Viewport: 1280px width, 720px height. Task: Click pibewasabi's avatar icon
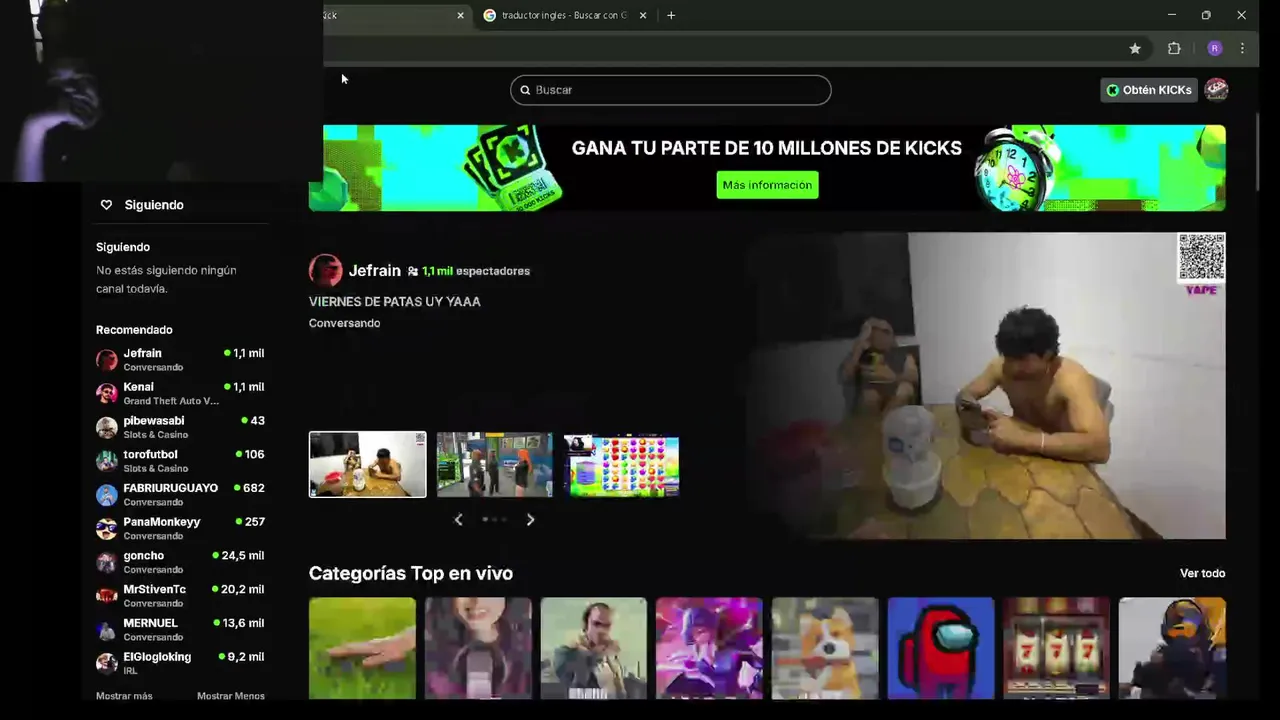pos(107,427)
